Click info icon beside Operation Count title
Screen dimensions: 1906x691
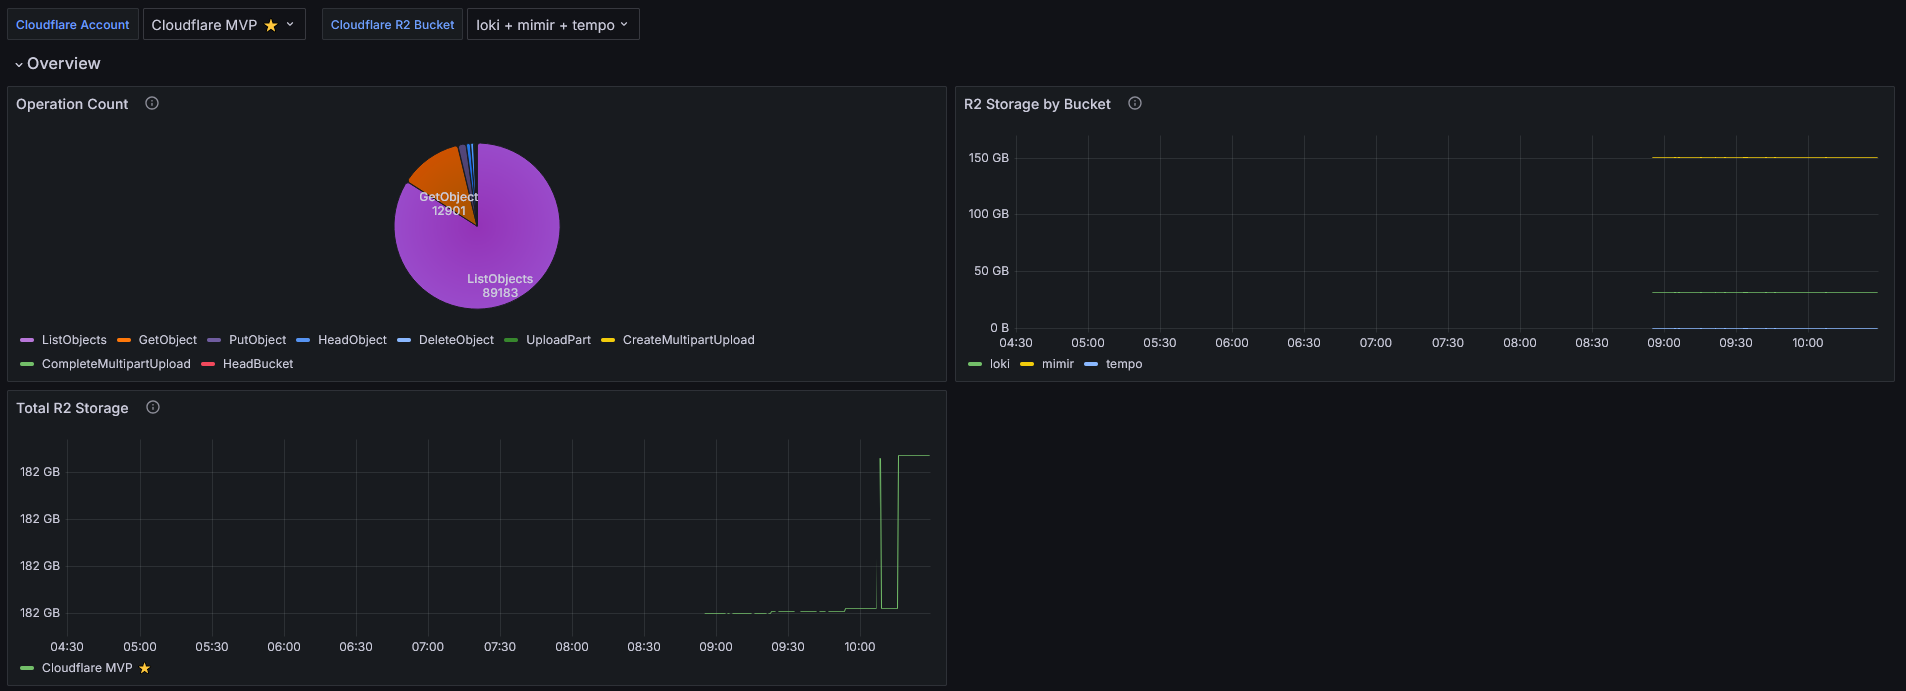pos(152,103)
